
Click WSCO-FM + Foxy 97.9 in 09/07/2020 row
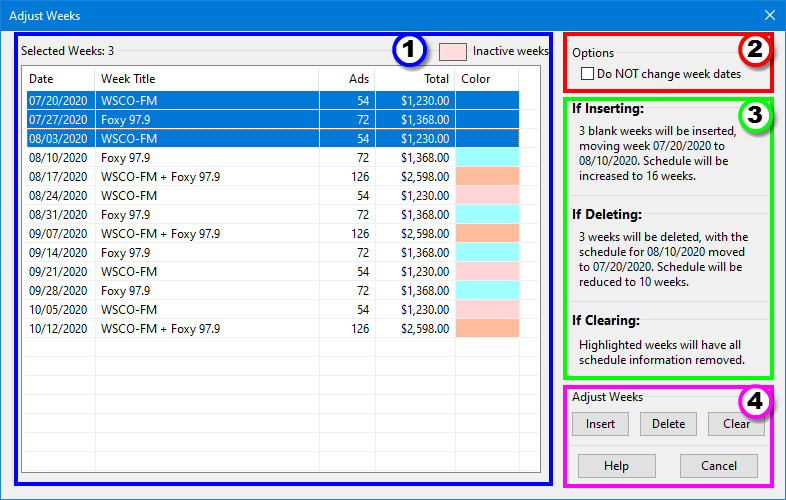click(x=160, y=234)
